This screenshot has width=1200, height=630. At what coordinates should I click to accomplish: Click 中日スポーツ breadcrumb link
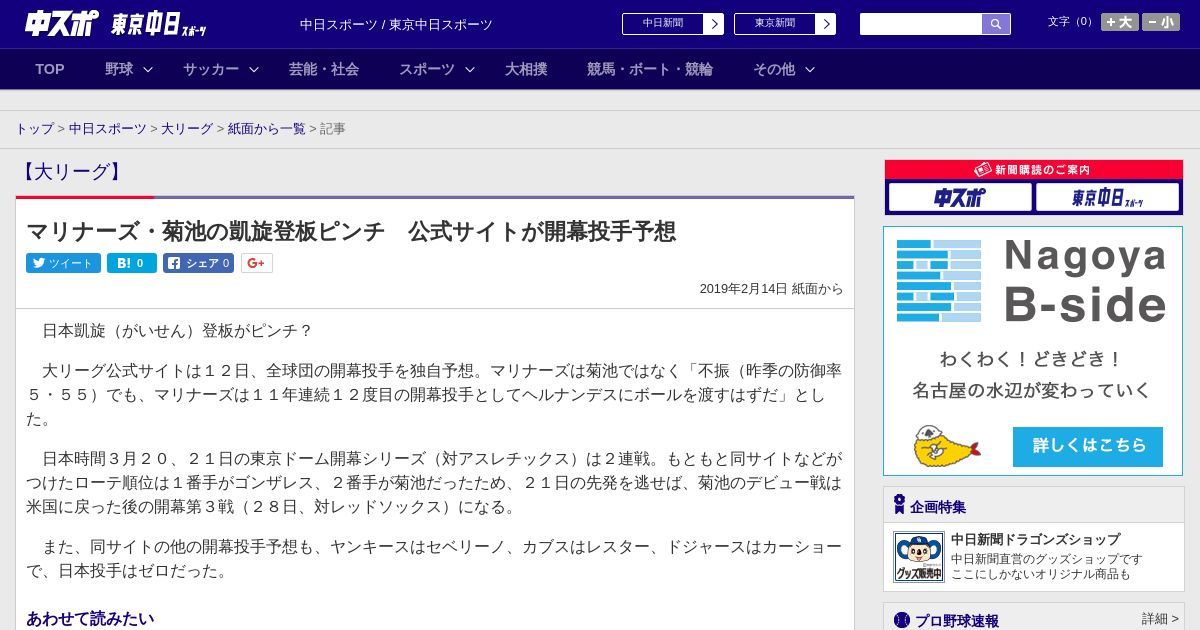tap(107, 129)
